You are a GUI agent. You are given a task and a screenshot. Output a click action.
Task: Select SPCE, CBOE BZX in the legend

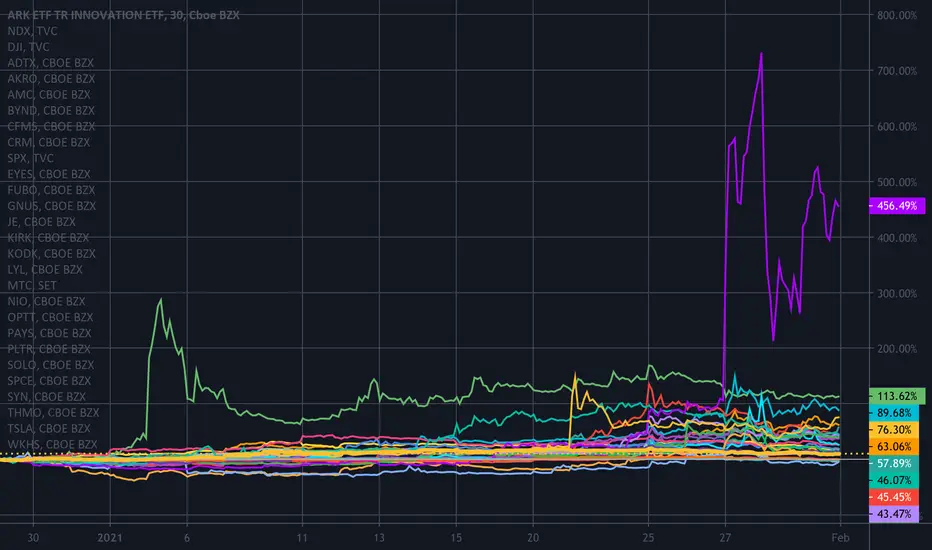[x=50, y=381]
